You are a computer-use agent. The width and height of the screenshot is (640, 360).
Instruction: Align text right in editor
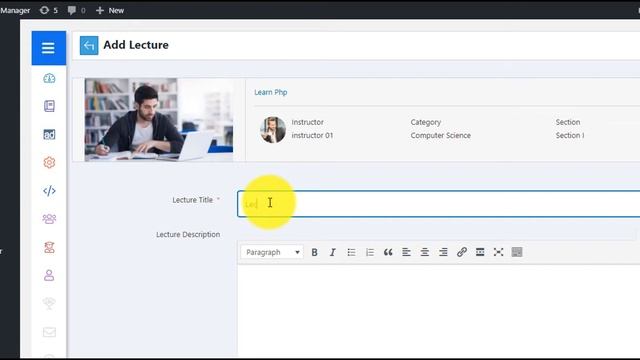point(443,252)
